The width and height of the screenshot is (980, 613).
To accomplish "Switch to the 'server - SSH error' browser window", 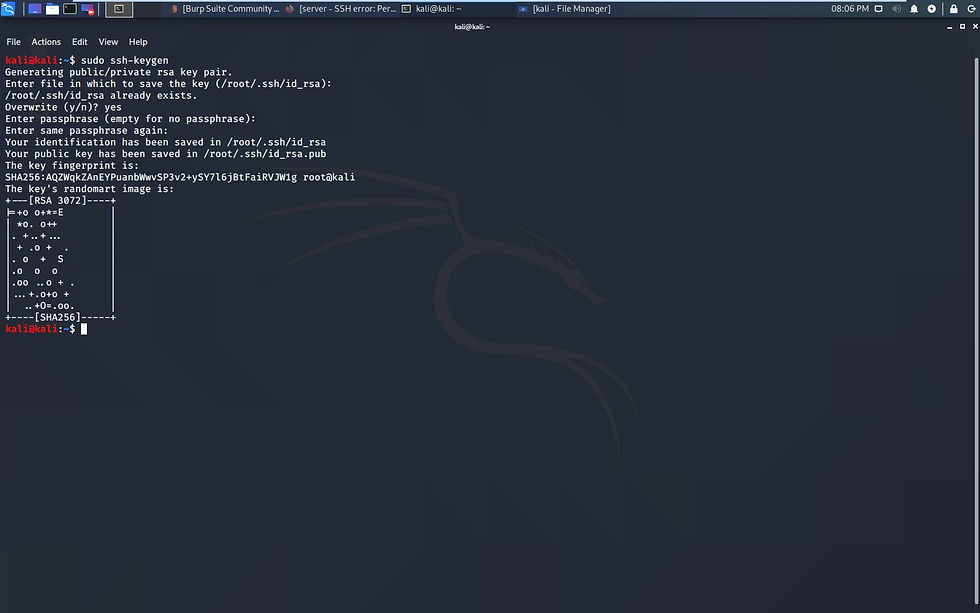I will pos(341,9).
